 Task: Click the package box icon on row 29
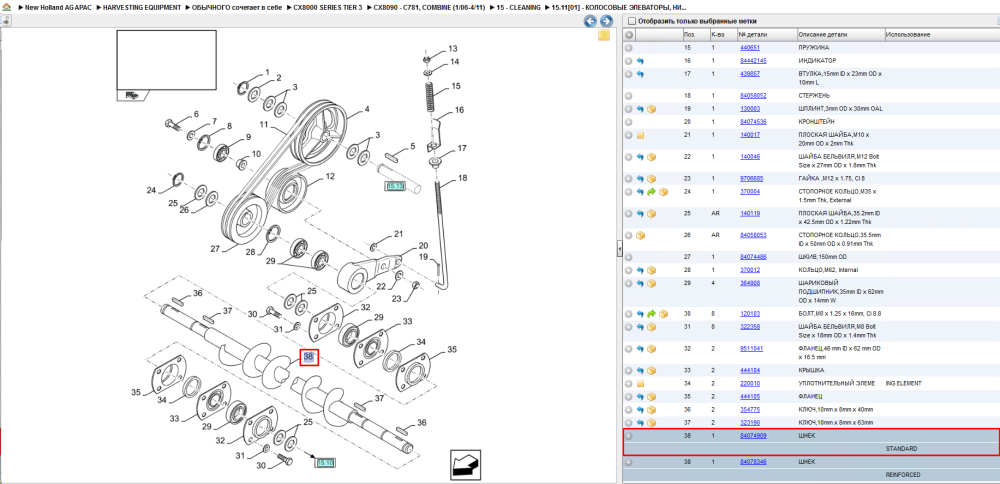[651, 283]
